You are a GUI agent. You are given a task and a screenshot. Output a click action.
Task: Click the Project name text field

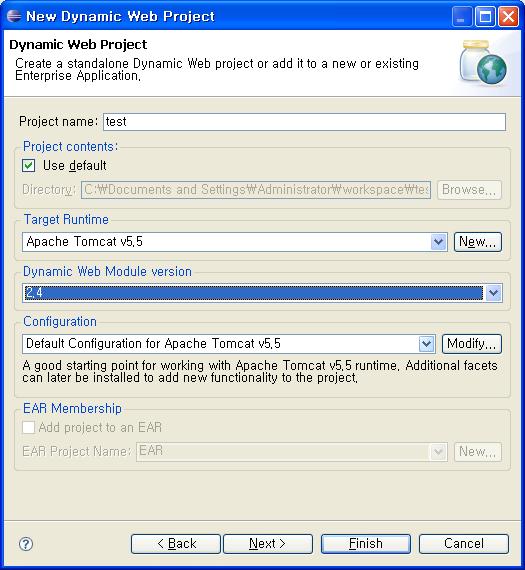[304, 122]
